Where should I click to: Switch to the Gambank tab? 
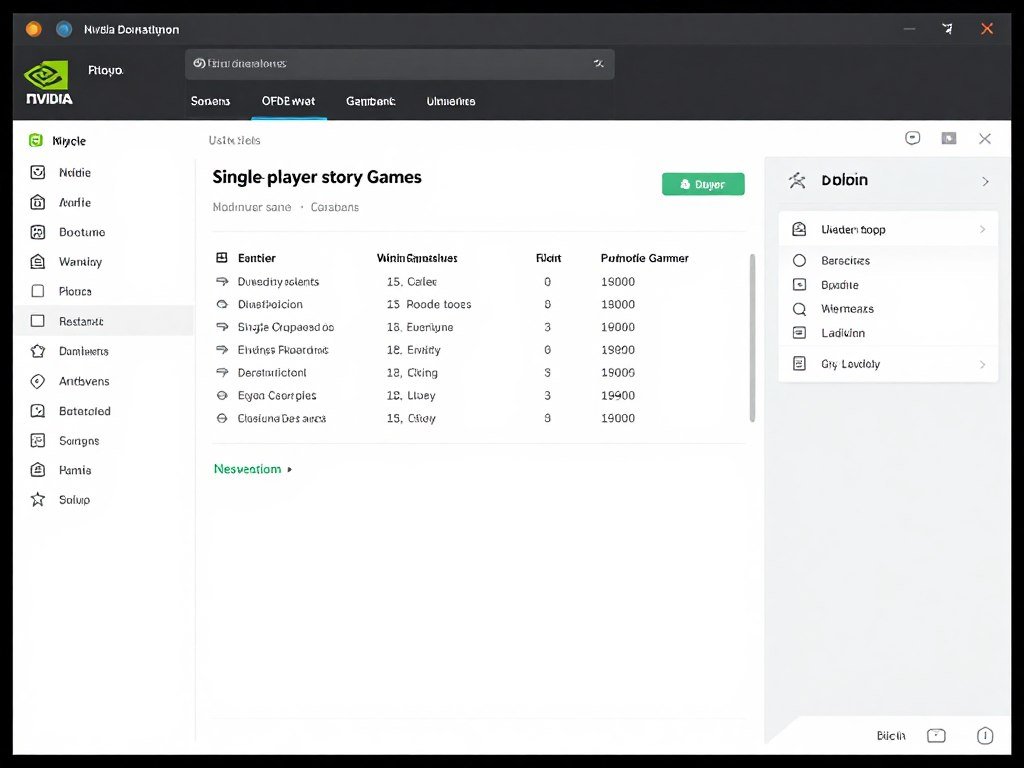370,101
